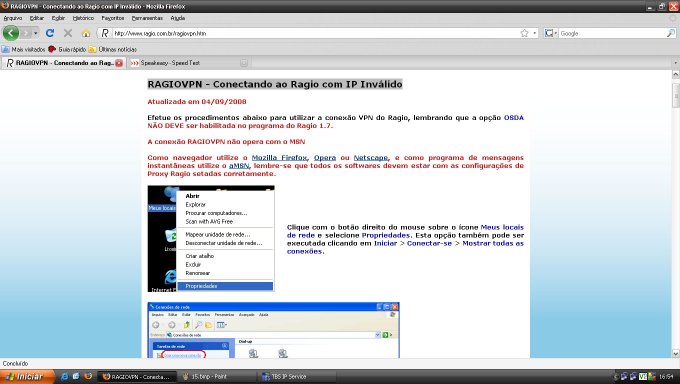Open the Ferramentas menu
Image resolution: width=680 pixels, height=384 pixels.
pos(147,18)
